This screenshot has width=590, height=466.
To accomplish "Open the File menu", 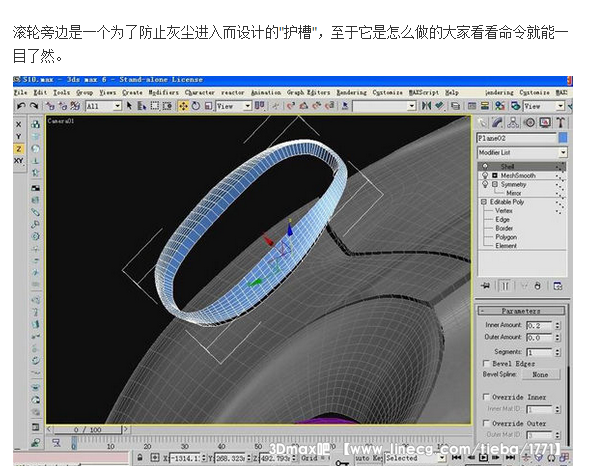I will (20, 92).
